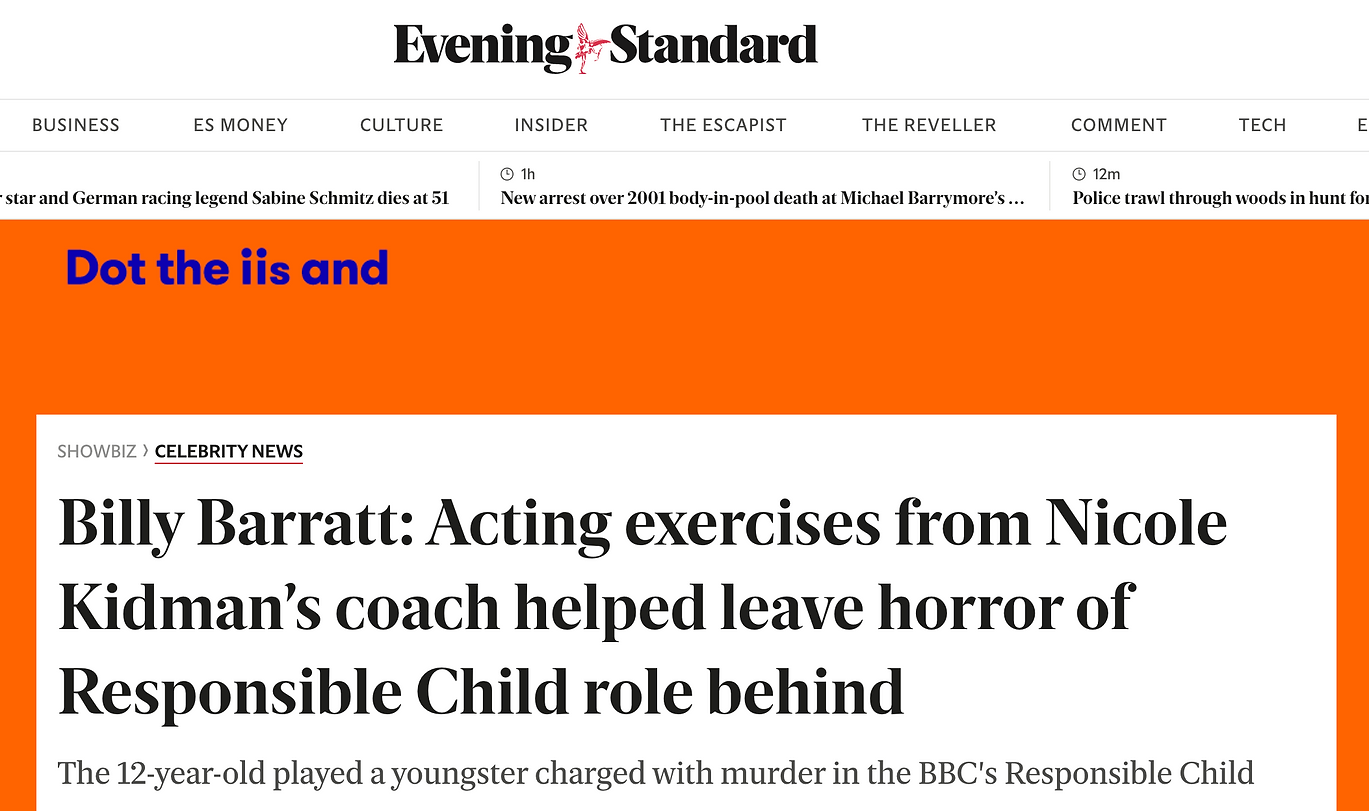The height and width of the screenshot is (811, 1369).
Task: Open the Police trawl through woods story
Action: [x=1220, y=198]
